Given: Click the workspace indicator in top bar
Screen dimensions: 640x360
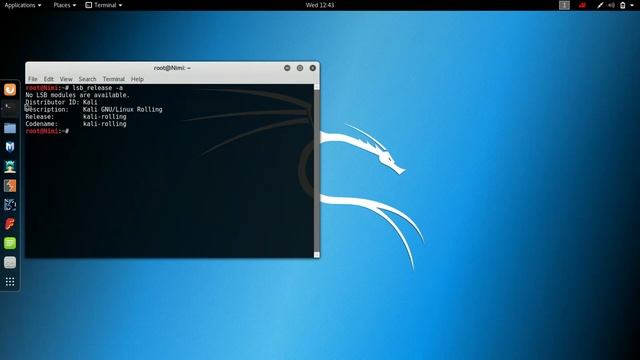Looking at the screenshot, I should (x=564, y=5).
